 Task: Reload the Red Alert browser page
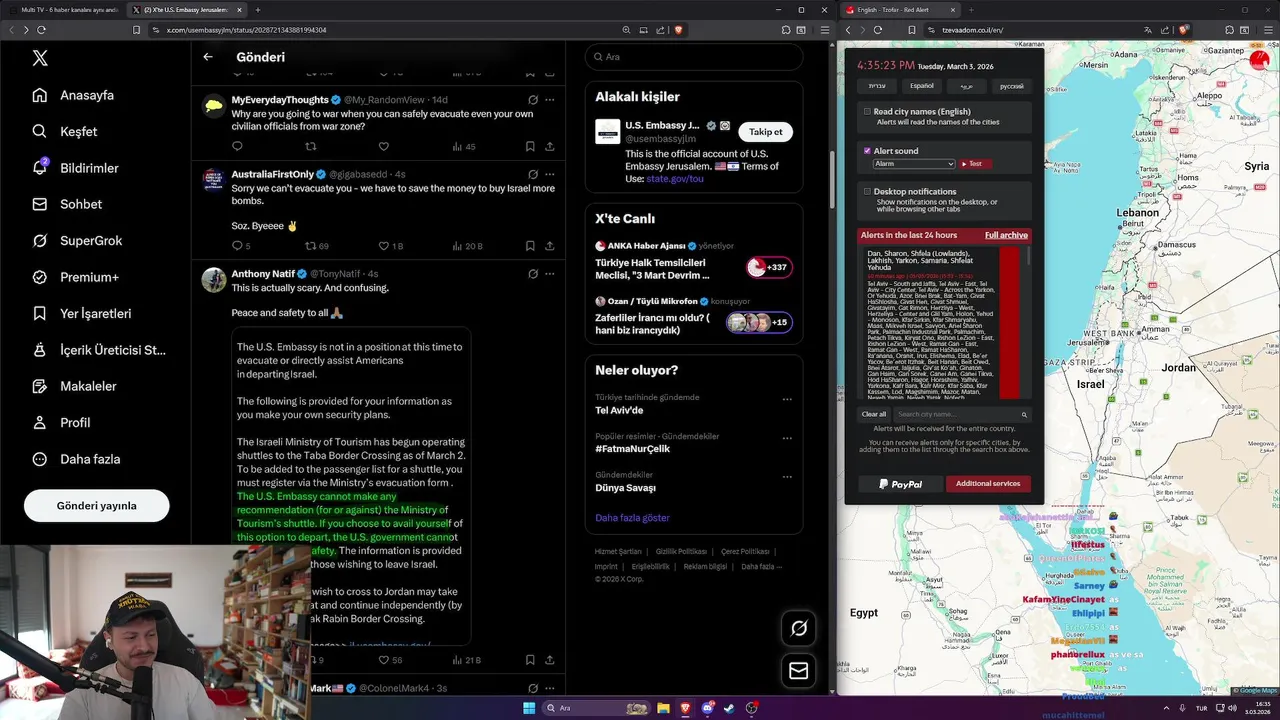pyautogui.click(x=878, y=30)
